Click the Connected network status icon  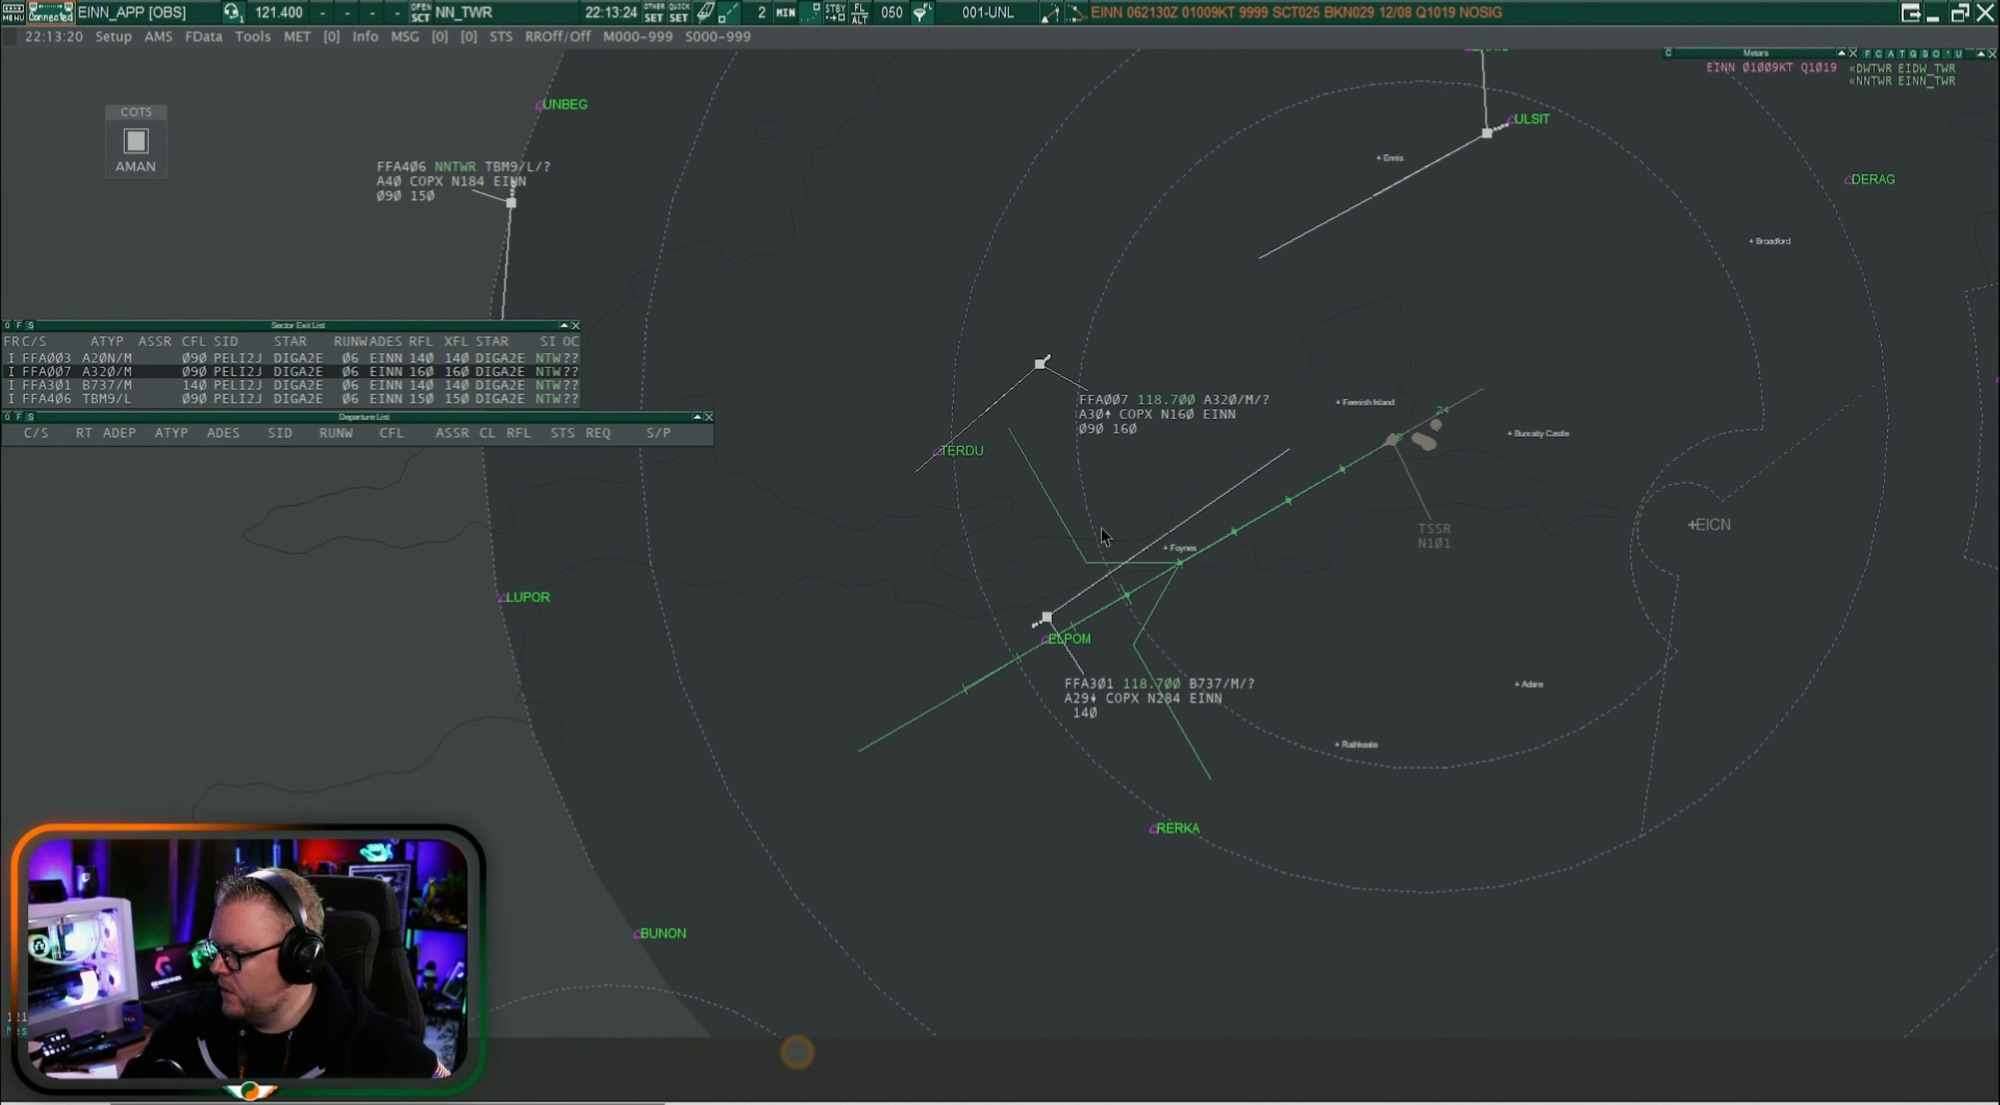pyautogui.click(x=50, y=12)
